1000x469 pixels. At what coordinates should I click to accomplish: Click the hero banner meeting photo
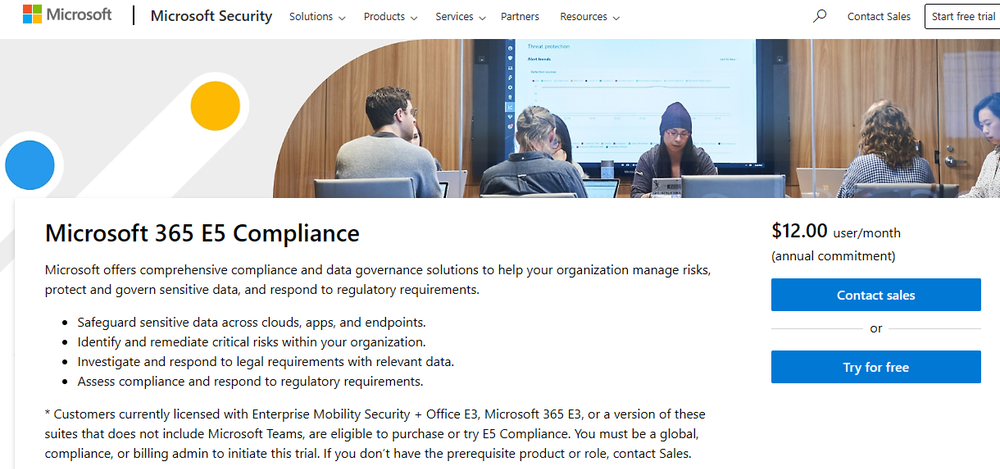point(636,118)
